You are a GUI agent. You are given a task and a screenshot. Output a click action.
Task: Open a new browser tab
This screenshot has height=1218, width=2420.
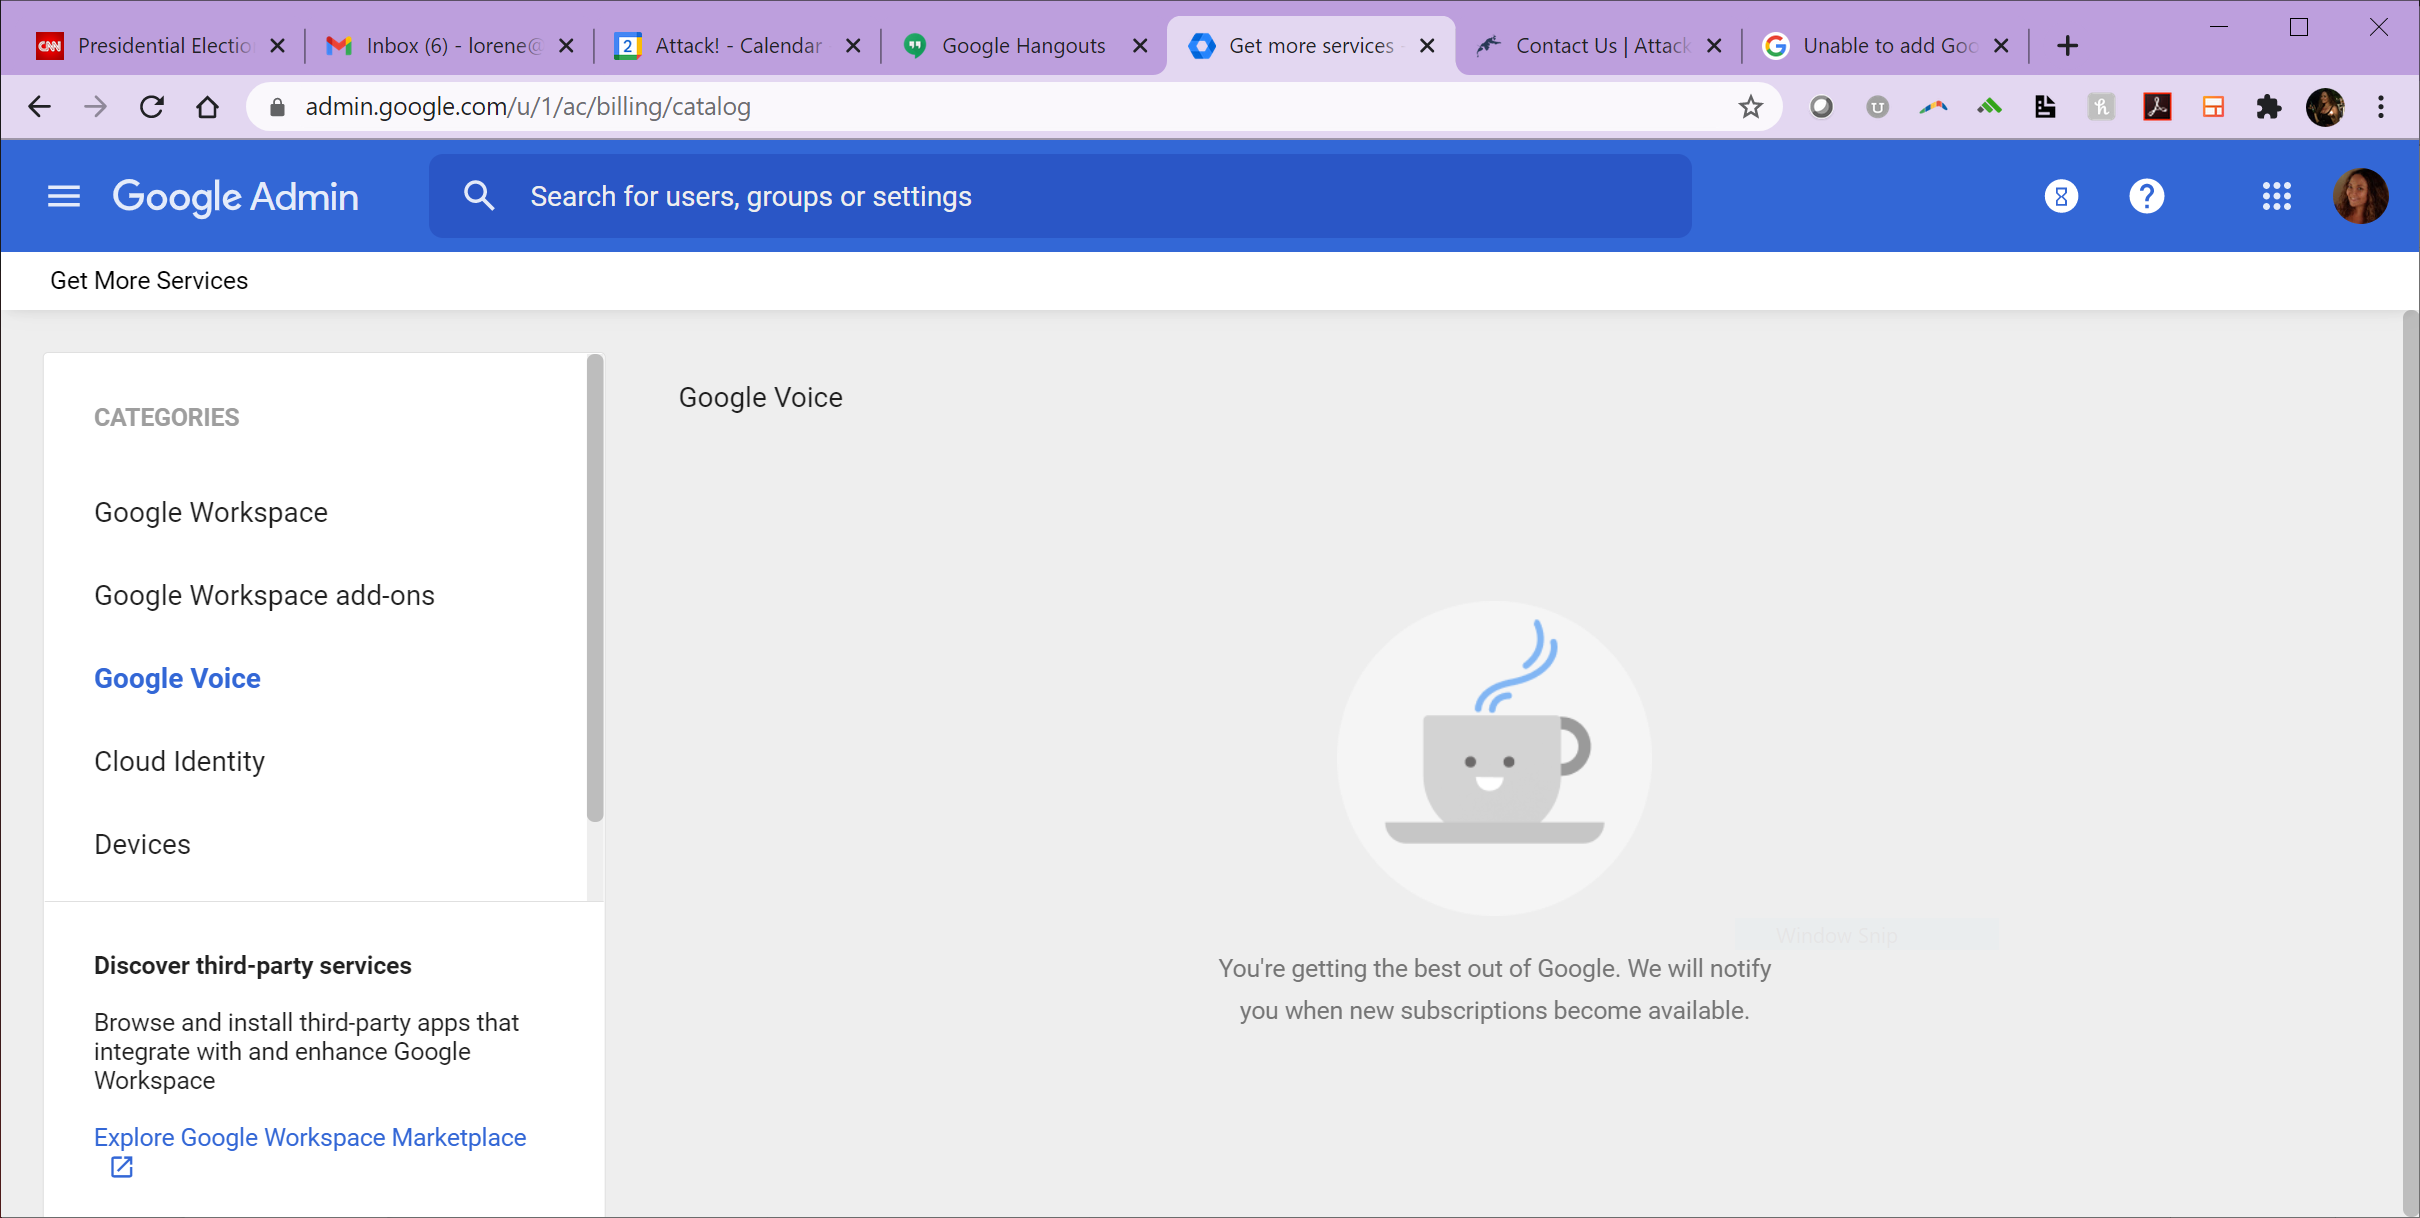click(x=2067, y=46)
